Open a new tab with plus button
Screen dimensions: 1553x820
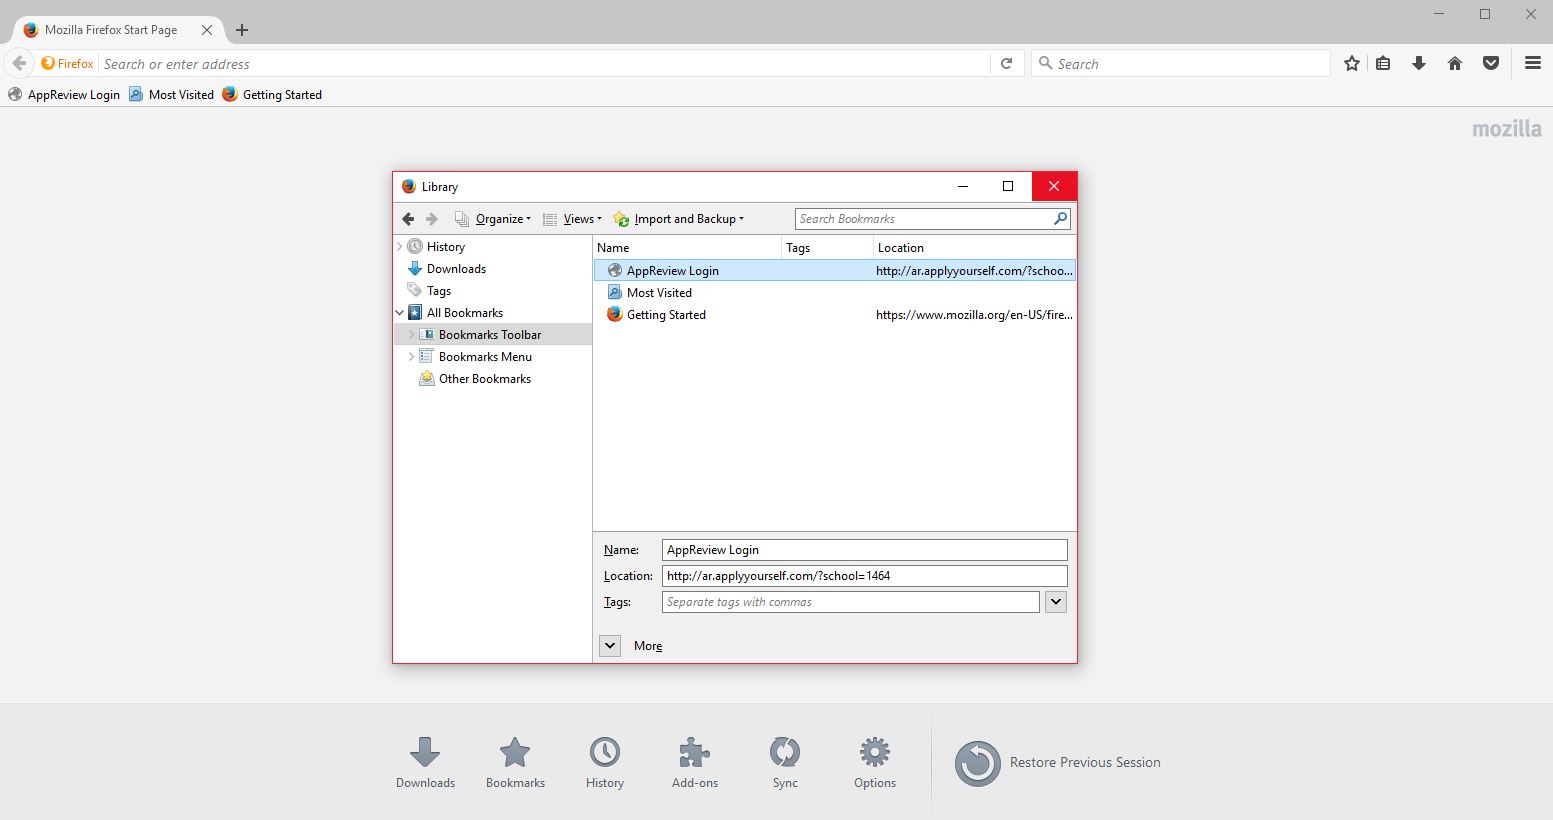pyautogui.click(x=241, y=30)
